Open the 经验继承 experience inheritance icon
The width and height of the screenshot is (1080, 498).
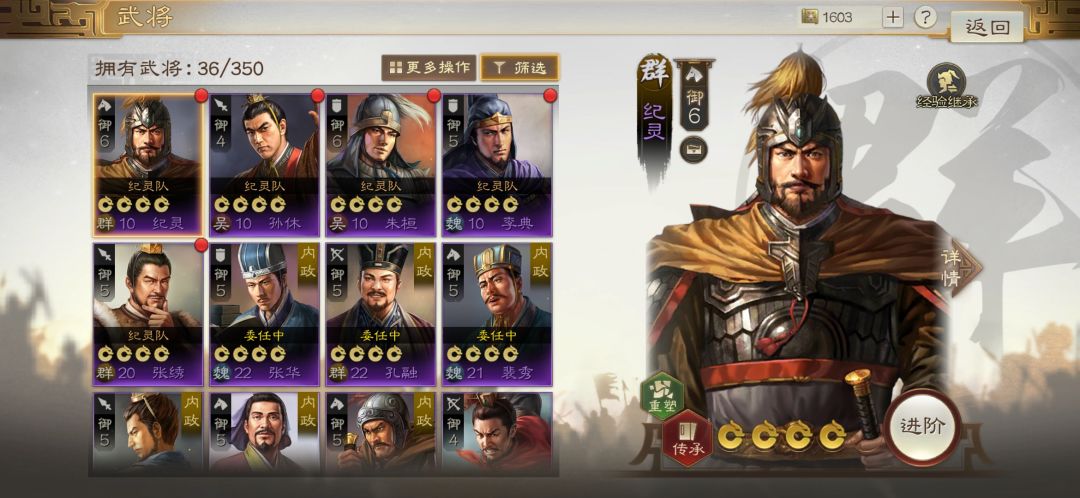click(x=946, y=85)
